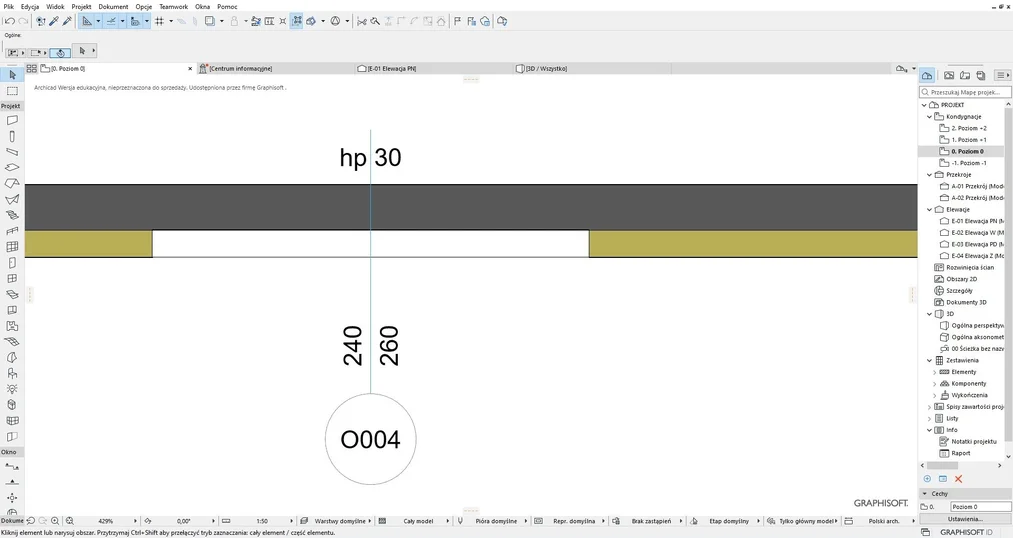Image resolution: width=1013 pixels, height=538 pixels.
Task: Close the 0. Poziom 0 tab
Action: tap(190, 68)
